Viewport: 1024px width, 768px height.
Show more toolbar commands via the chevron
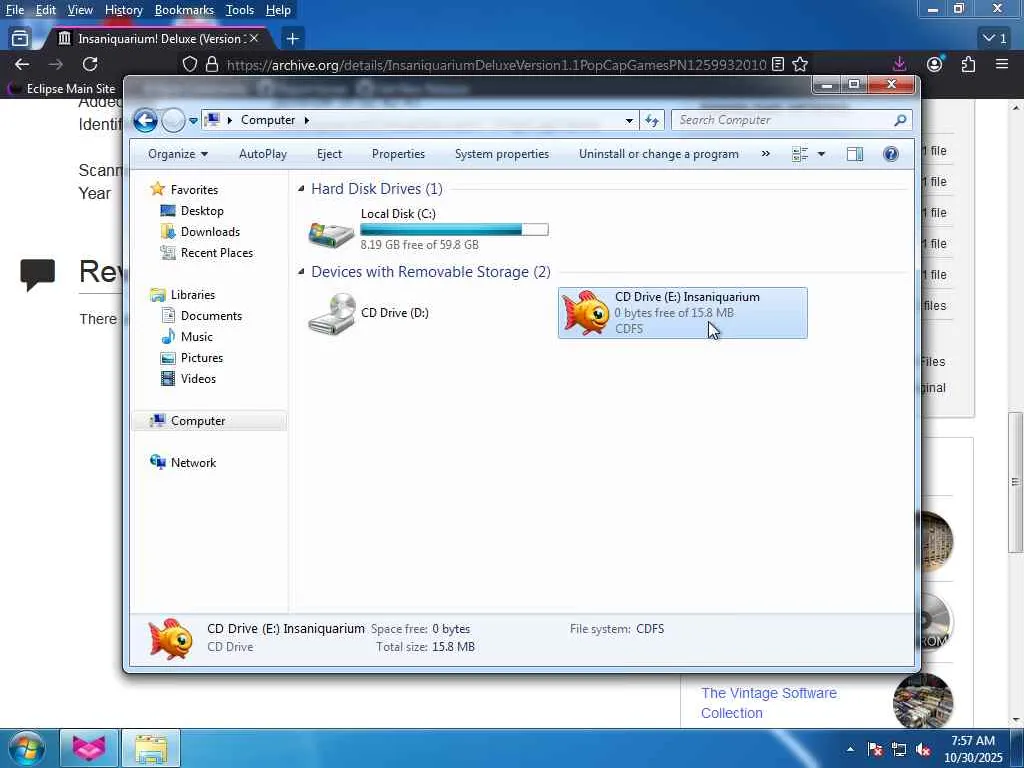click(x=765, y=154)
